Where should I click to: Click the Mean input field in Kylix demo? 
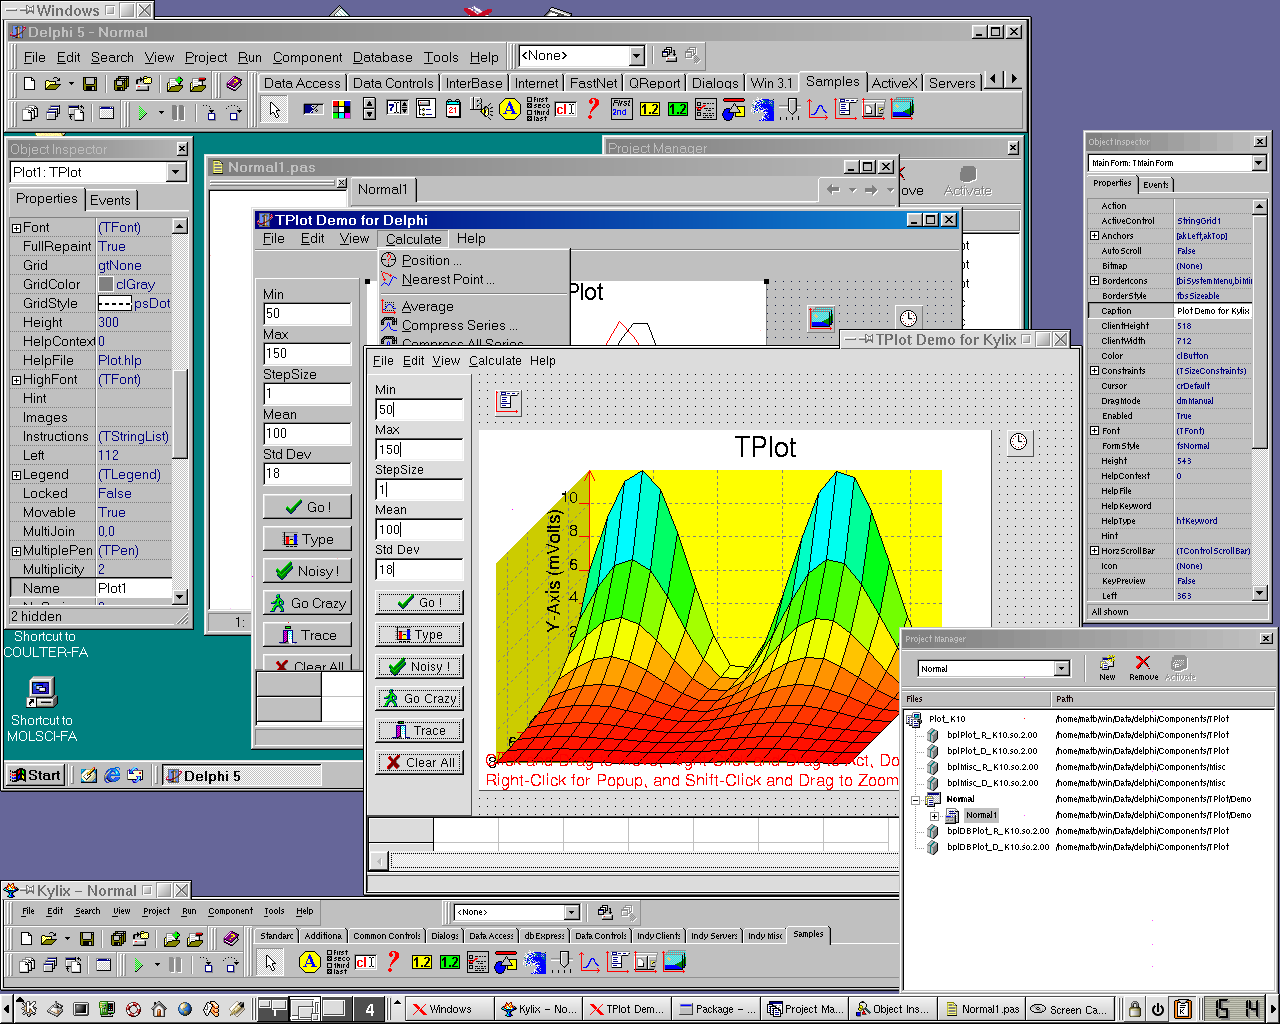pos(419,529)
